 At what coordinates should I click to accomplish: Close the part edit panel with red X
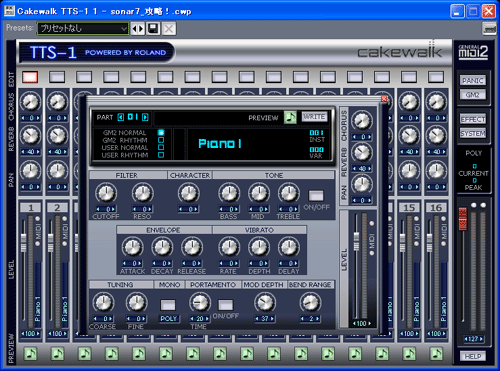tap(384, 99)
